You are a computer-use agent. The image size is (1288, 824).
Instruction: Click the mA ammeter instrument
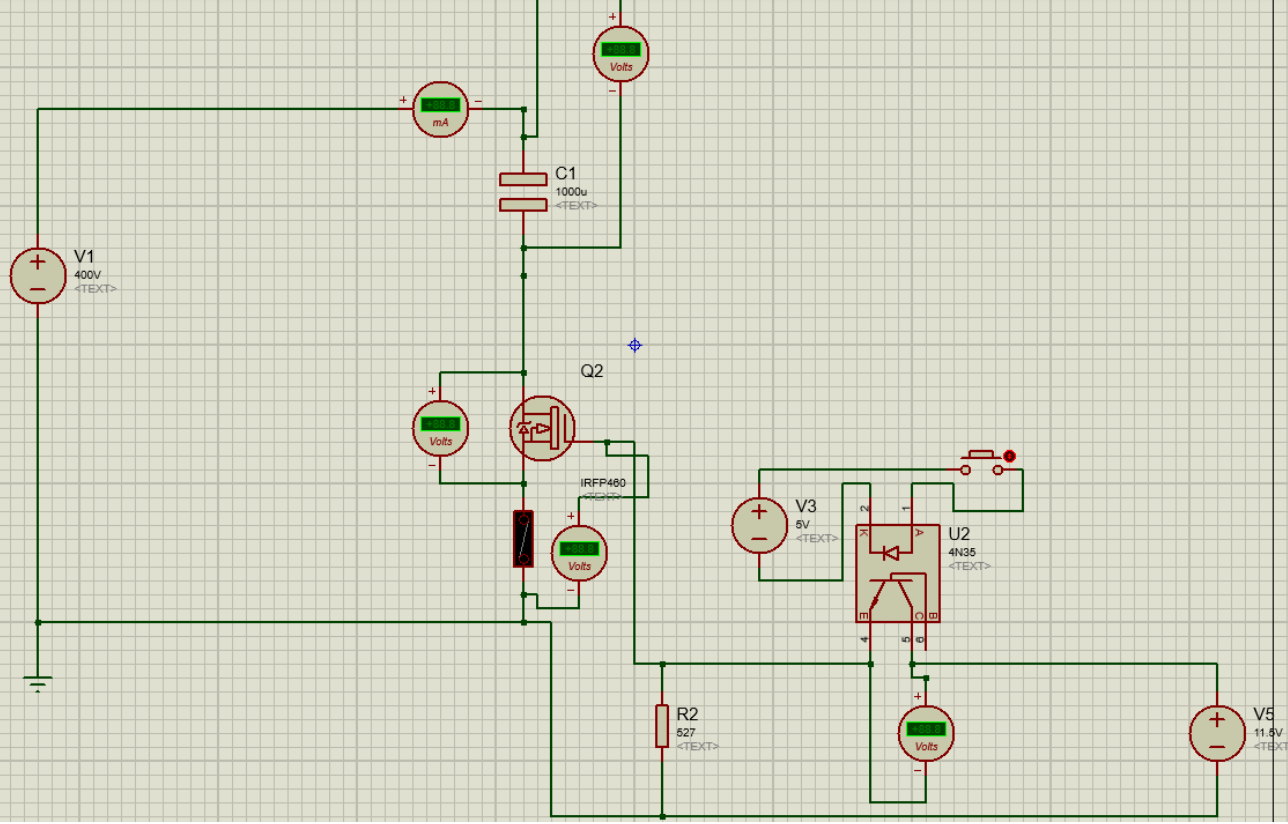pos(440,110)
